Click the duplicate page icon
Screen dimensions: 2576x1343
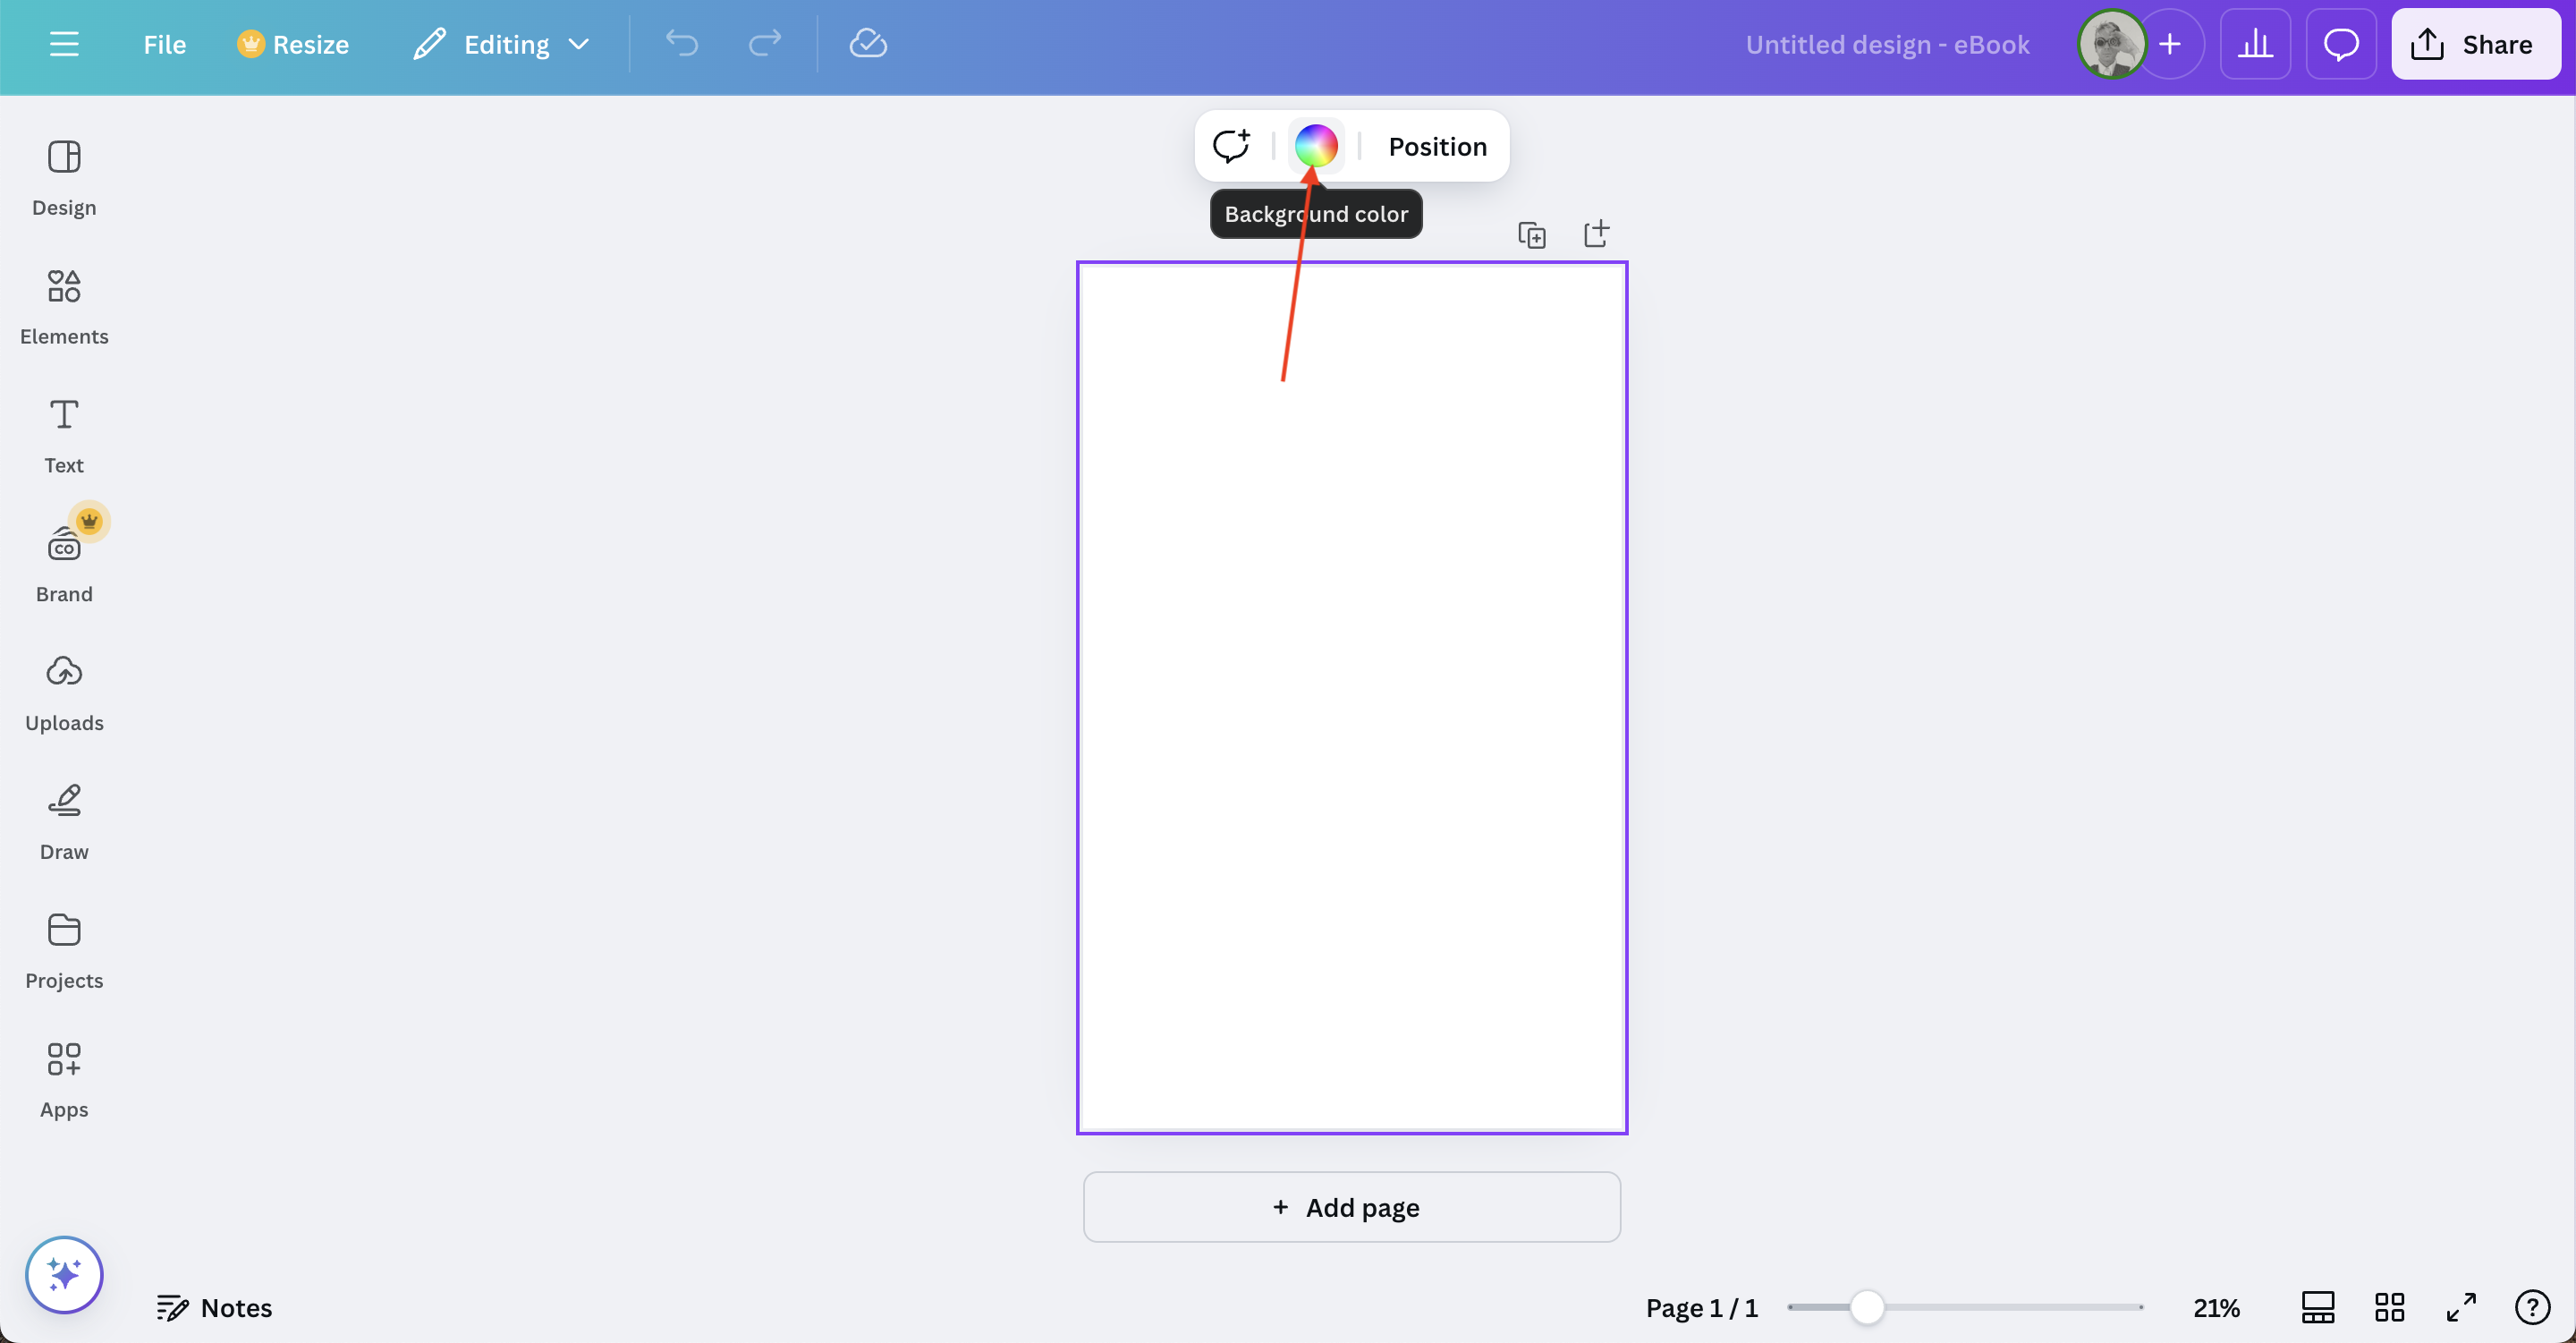point(1532,235)
